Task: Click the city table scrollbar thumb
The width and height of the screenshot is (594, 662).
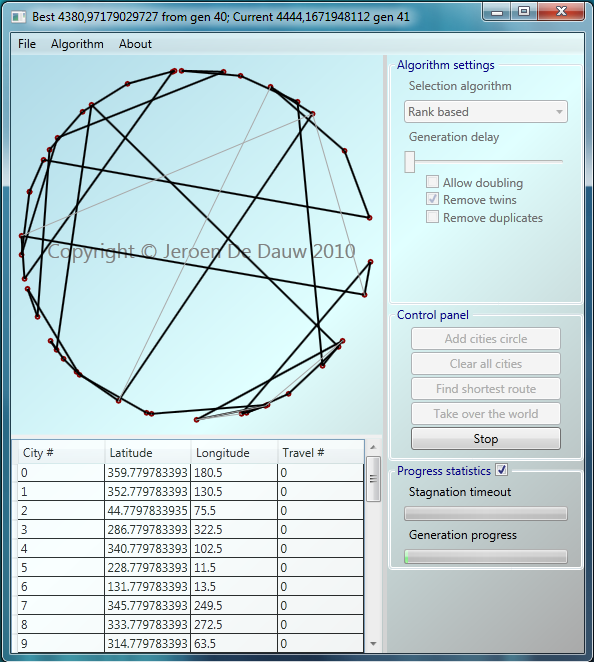Action: coord(373,479)
